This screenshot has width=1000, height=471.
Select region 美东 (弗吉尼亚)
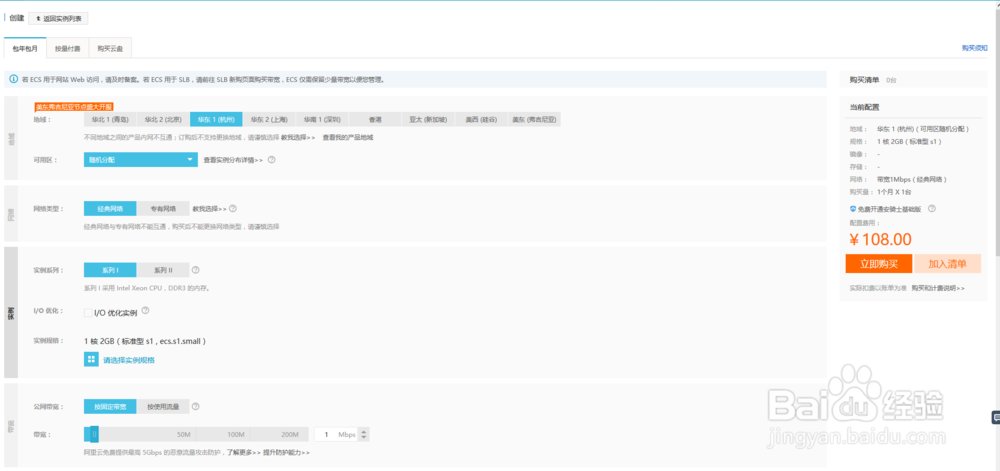[534, 119]
